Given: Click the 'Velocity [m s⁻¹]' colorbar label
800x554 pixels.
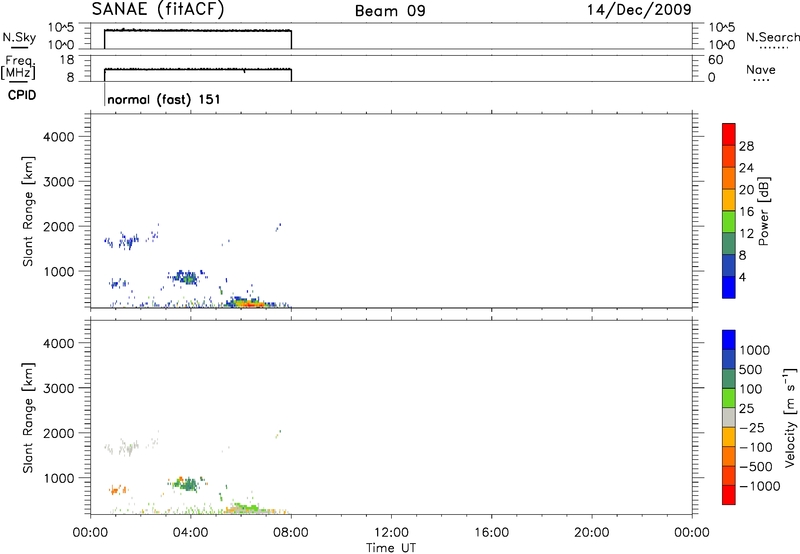Looking at the screenshot, I should pos(790,417).
